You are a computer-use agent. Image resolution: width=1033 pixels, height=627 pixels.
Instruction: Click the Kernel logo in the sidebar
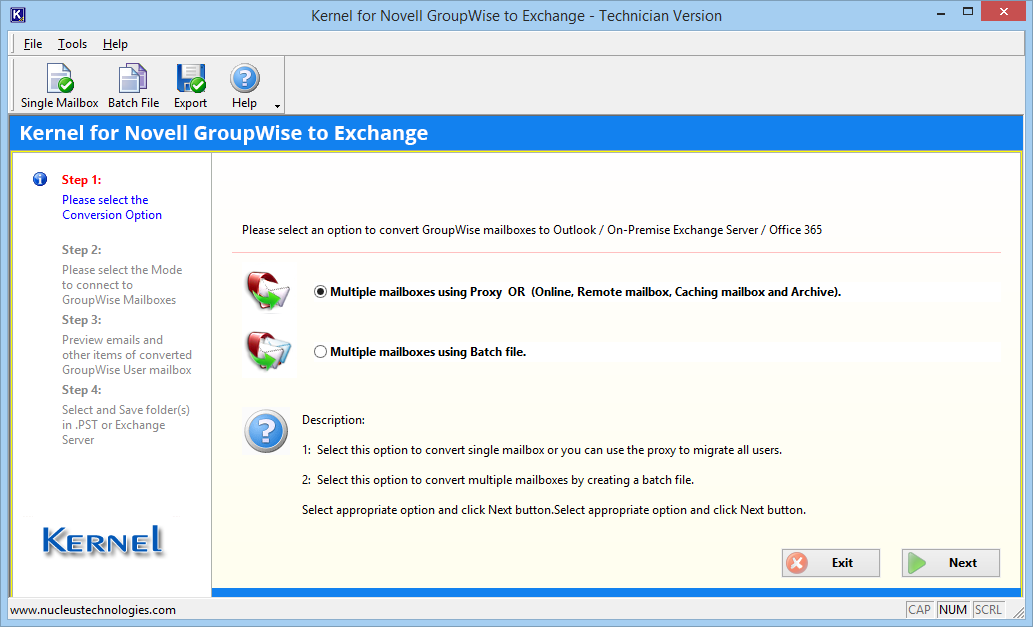[103, 540]
